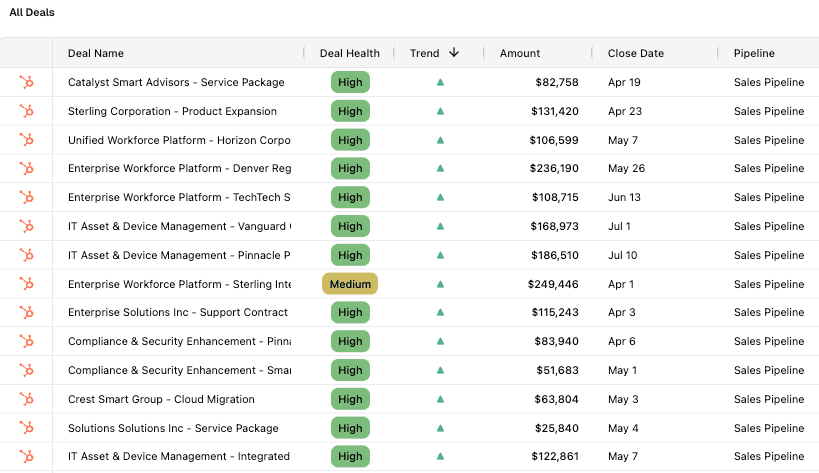Click the All Deals heading
819x473 pixels.
click(x=32, y=13)
